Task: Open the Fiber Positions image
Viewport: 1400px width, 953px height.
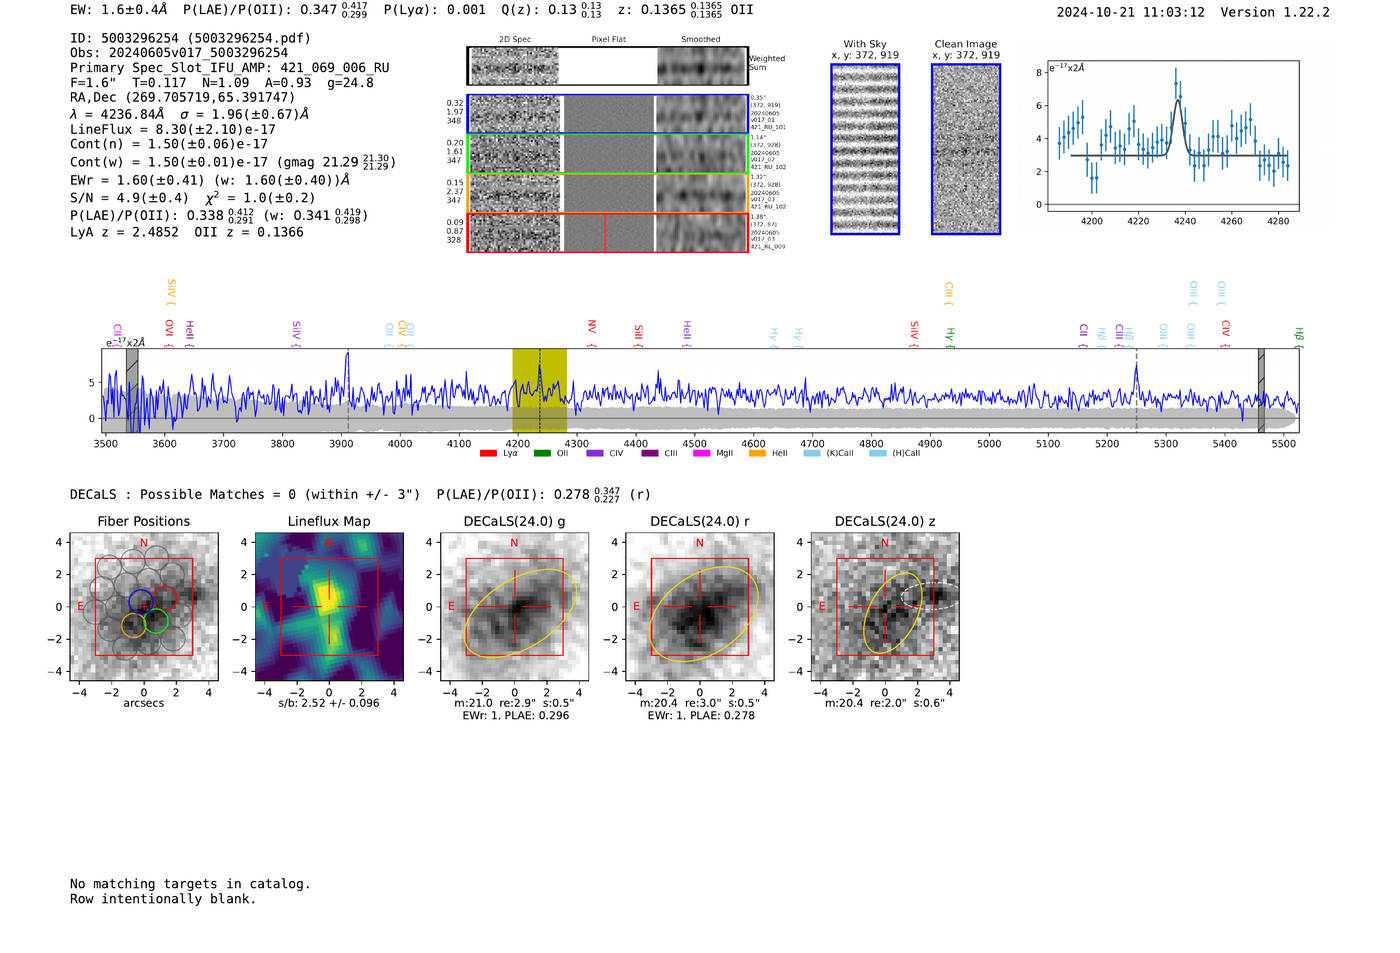Action: point(144,606)
